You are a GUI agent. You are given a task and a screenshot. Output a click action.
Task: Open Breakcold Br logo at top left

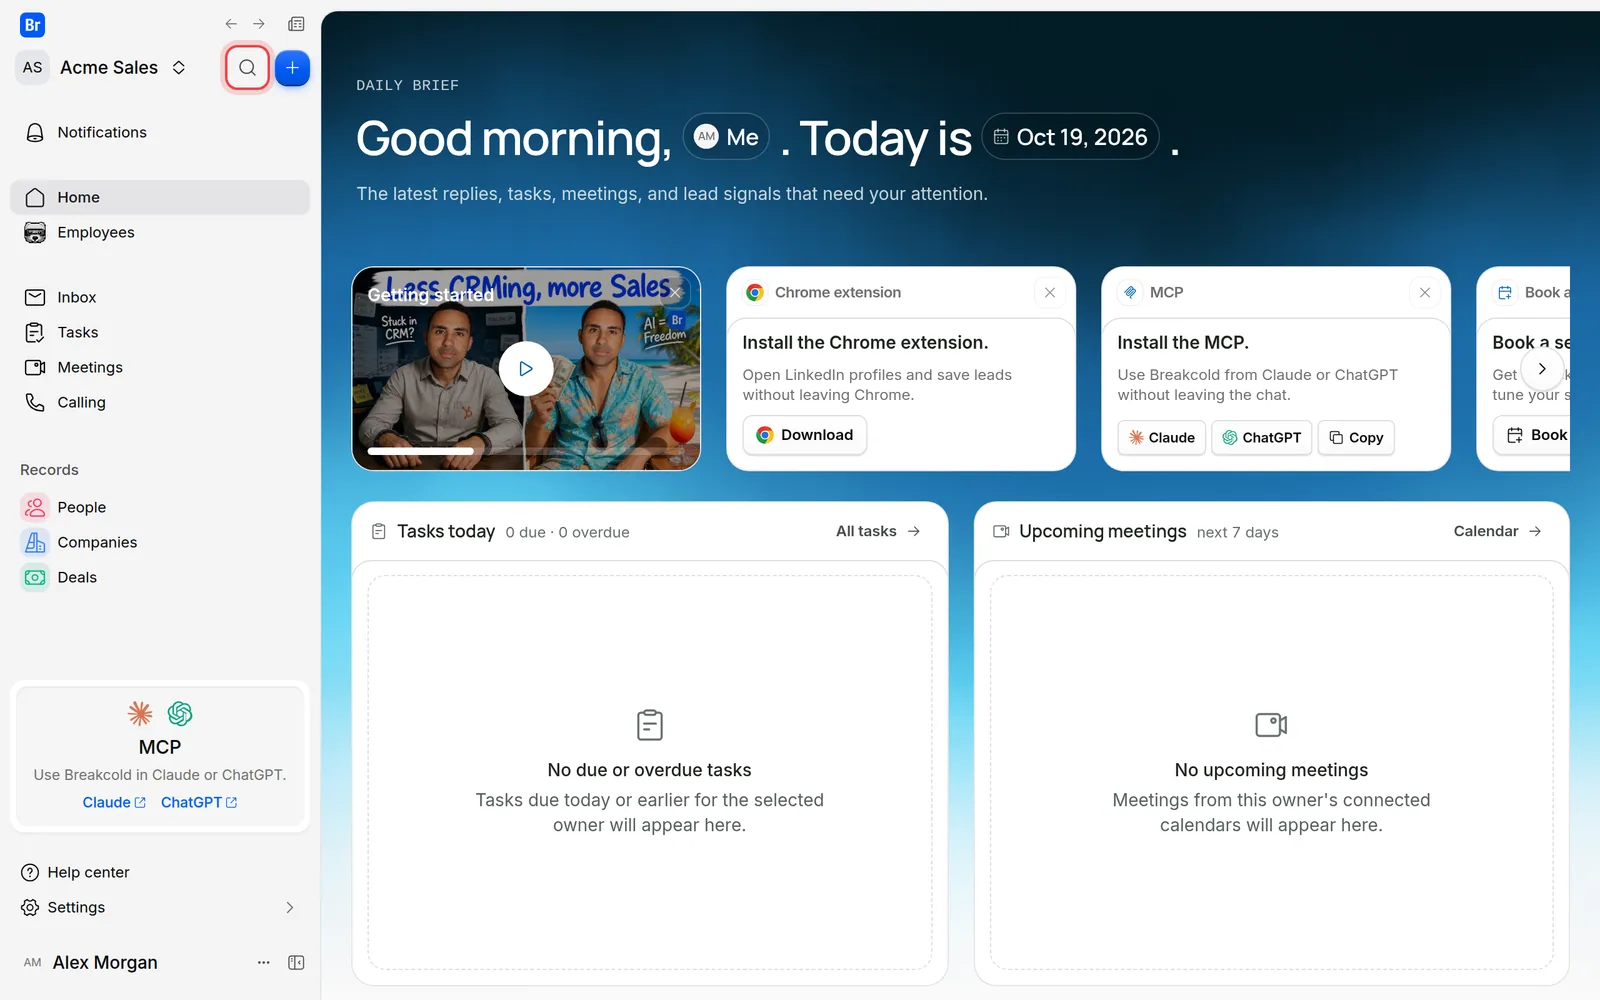[32, 25]
